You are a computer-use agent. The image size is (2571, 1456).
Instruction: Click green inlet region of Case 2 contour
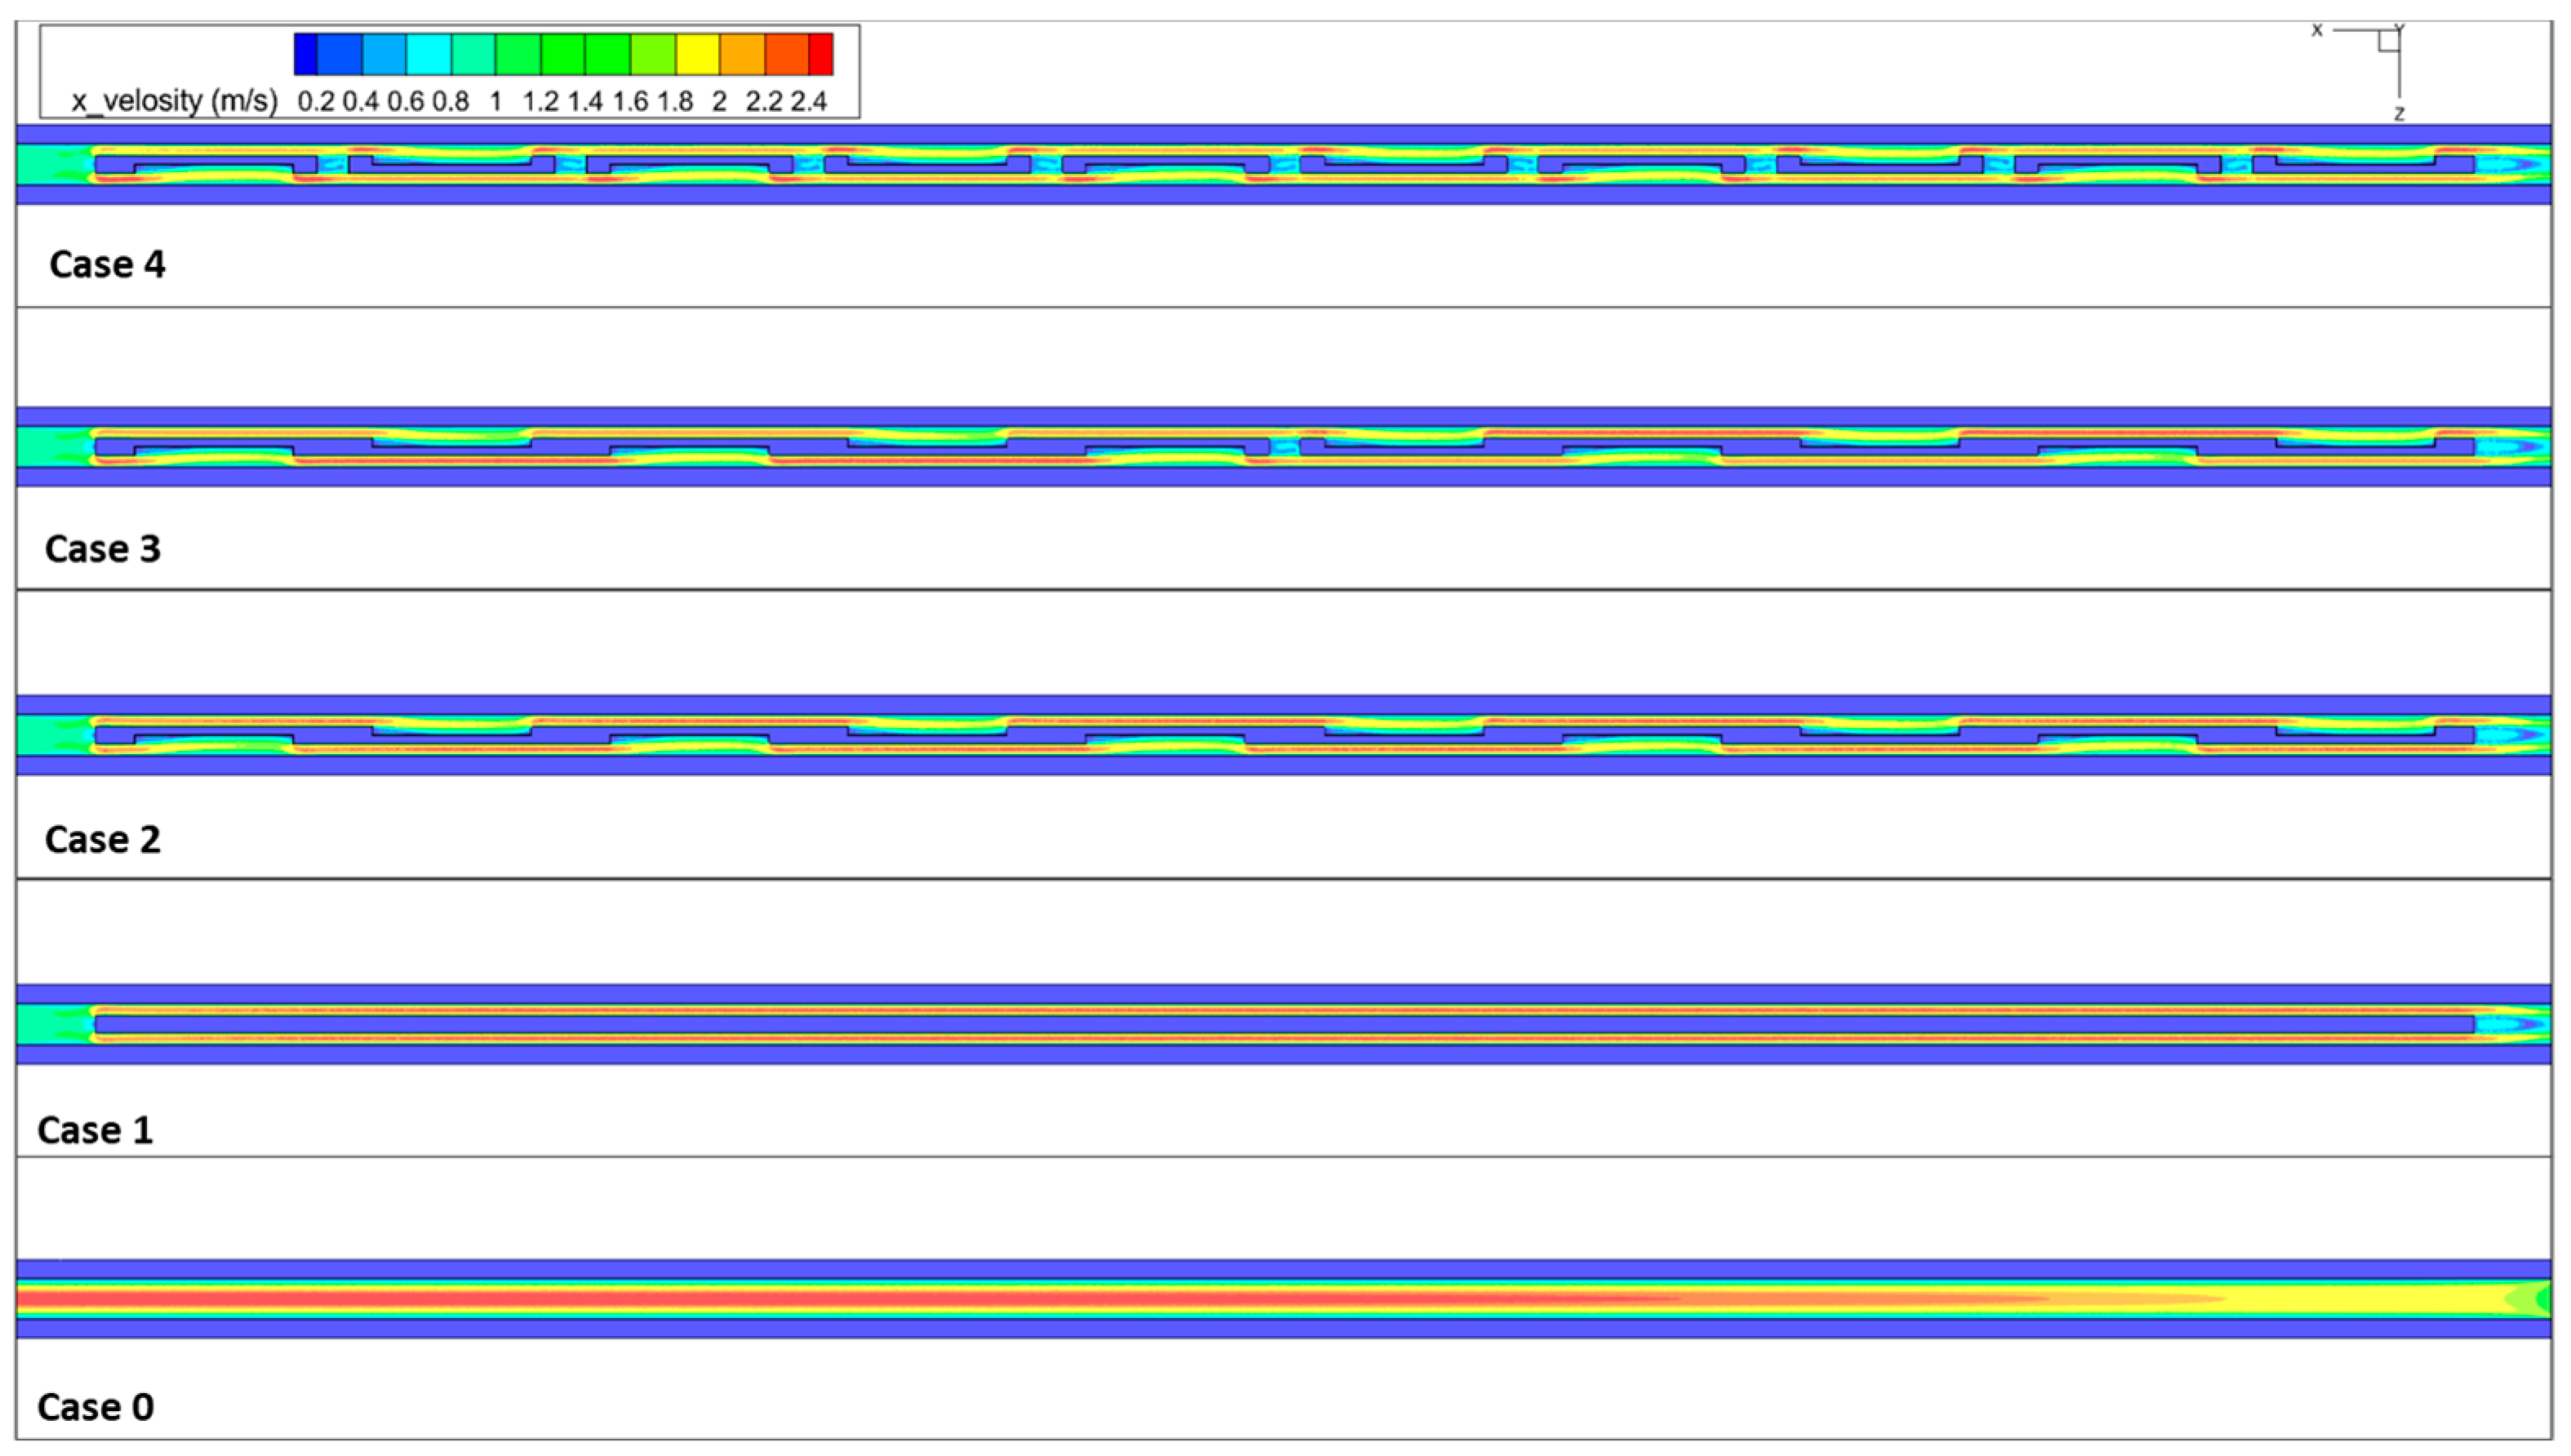(x=40, y=735)
